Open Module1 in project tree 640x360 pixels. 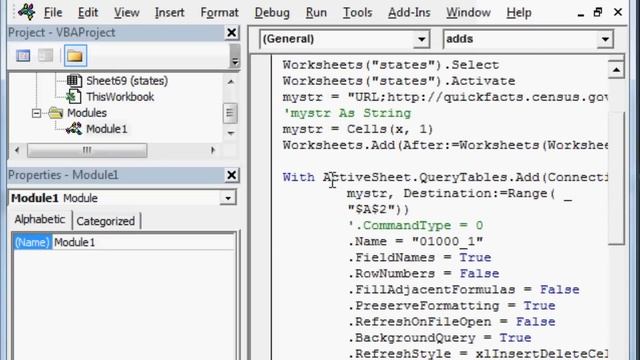pos(107,129)
